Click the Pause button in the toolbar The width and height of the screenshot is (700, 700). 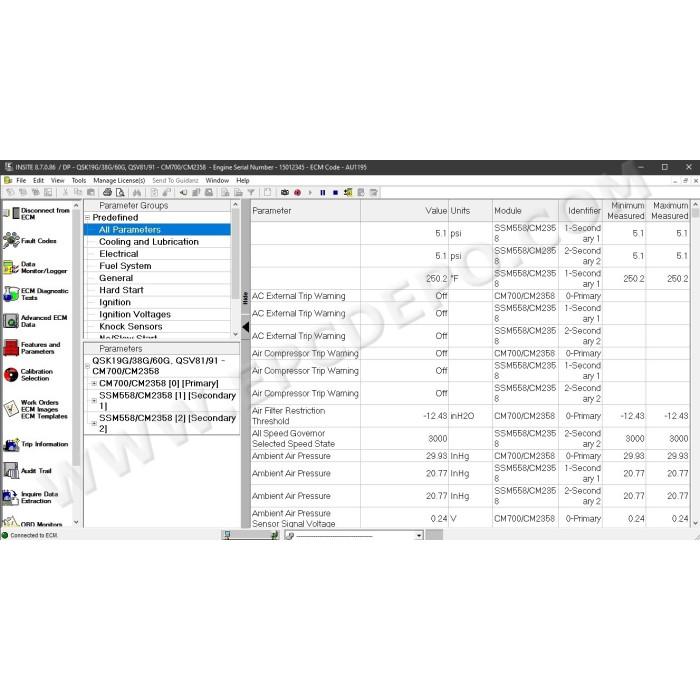(323, 192)
